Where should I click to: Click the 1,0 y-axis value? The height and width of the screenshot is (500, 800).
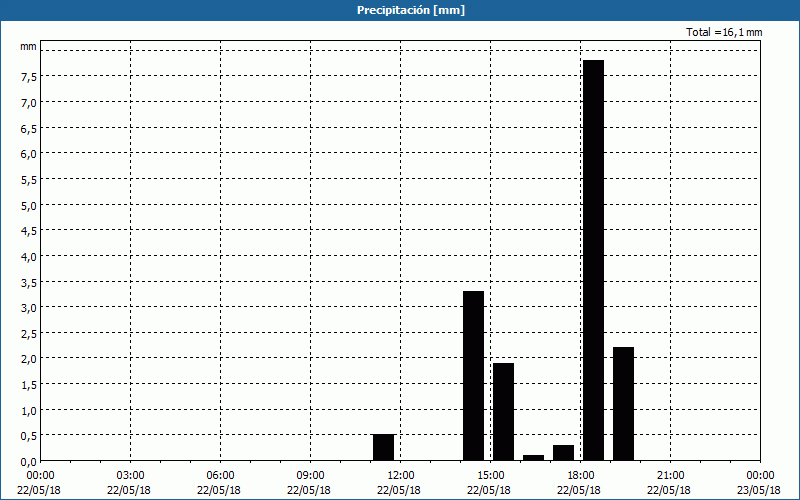point(29,410)
